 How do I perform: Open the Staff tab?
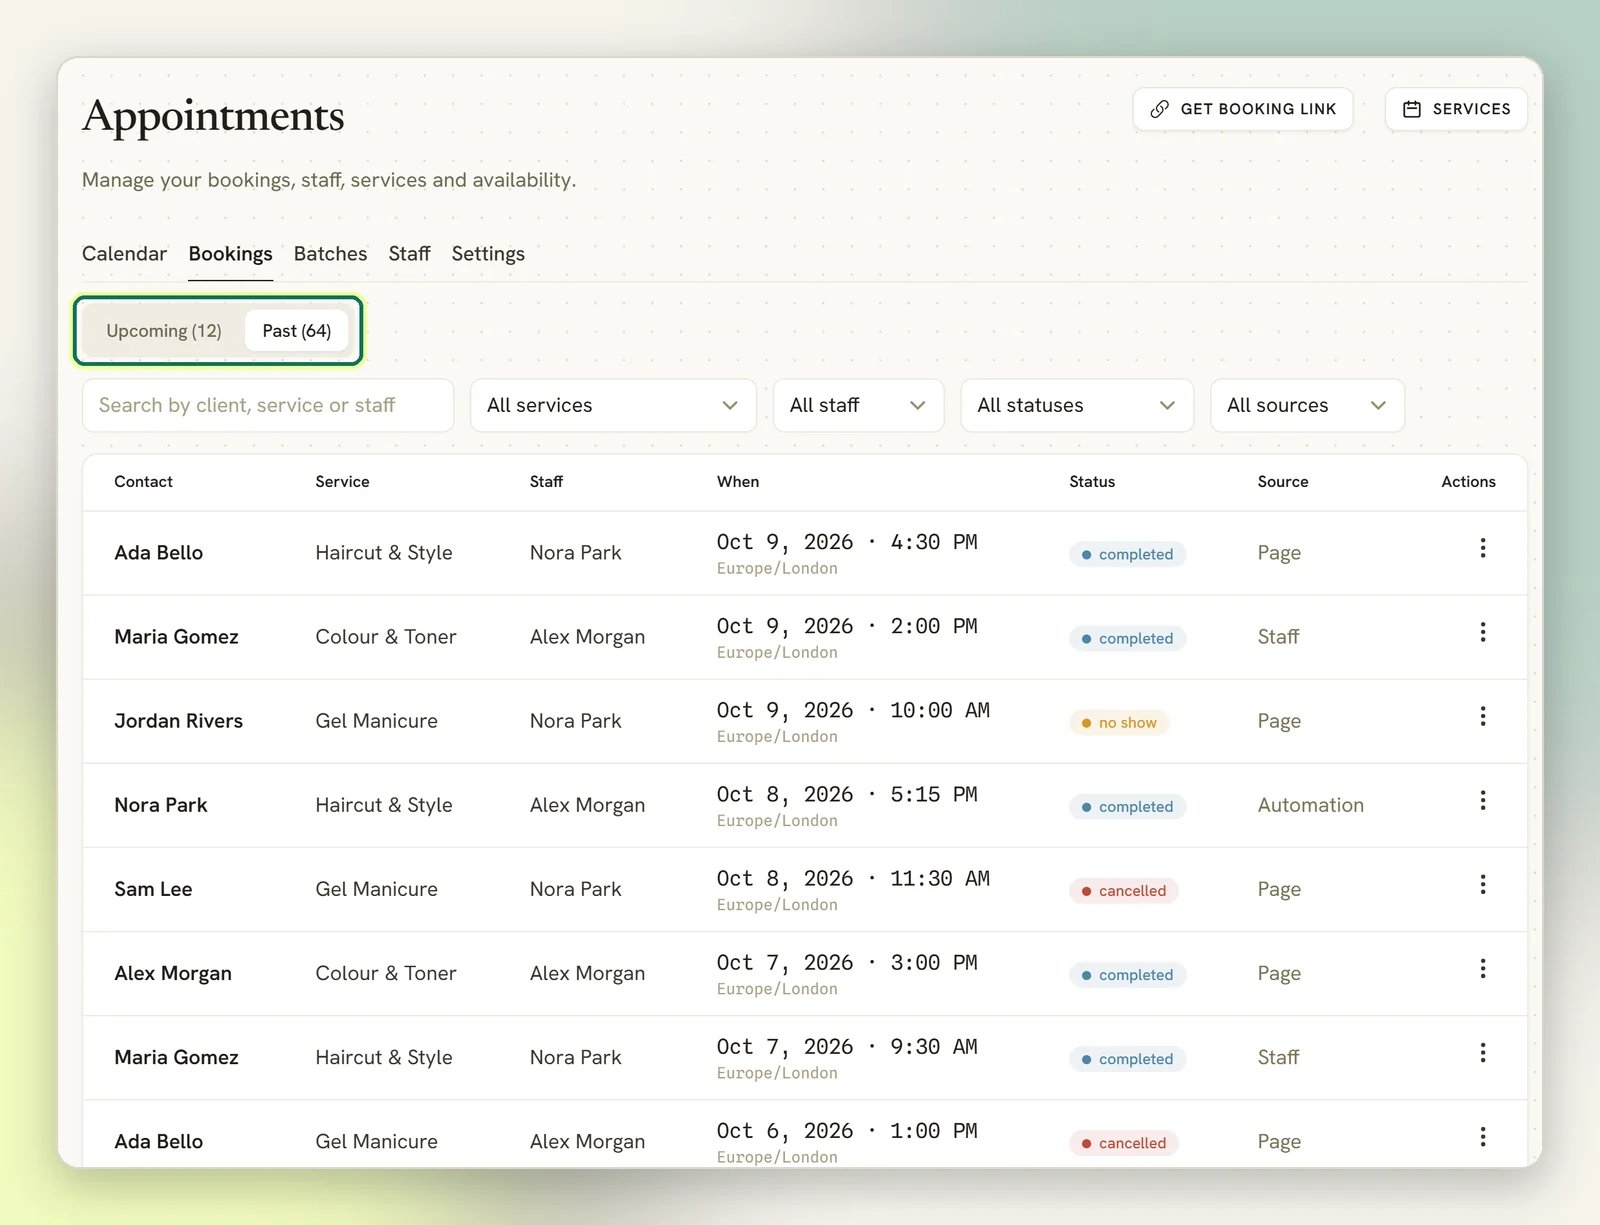(409, 254)
